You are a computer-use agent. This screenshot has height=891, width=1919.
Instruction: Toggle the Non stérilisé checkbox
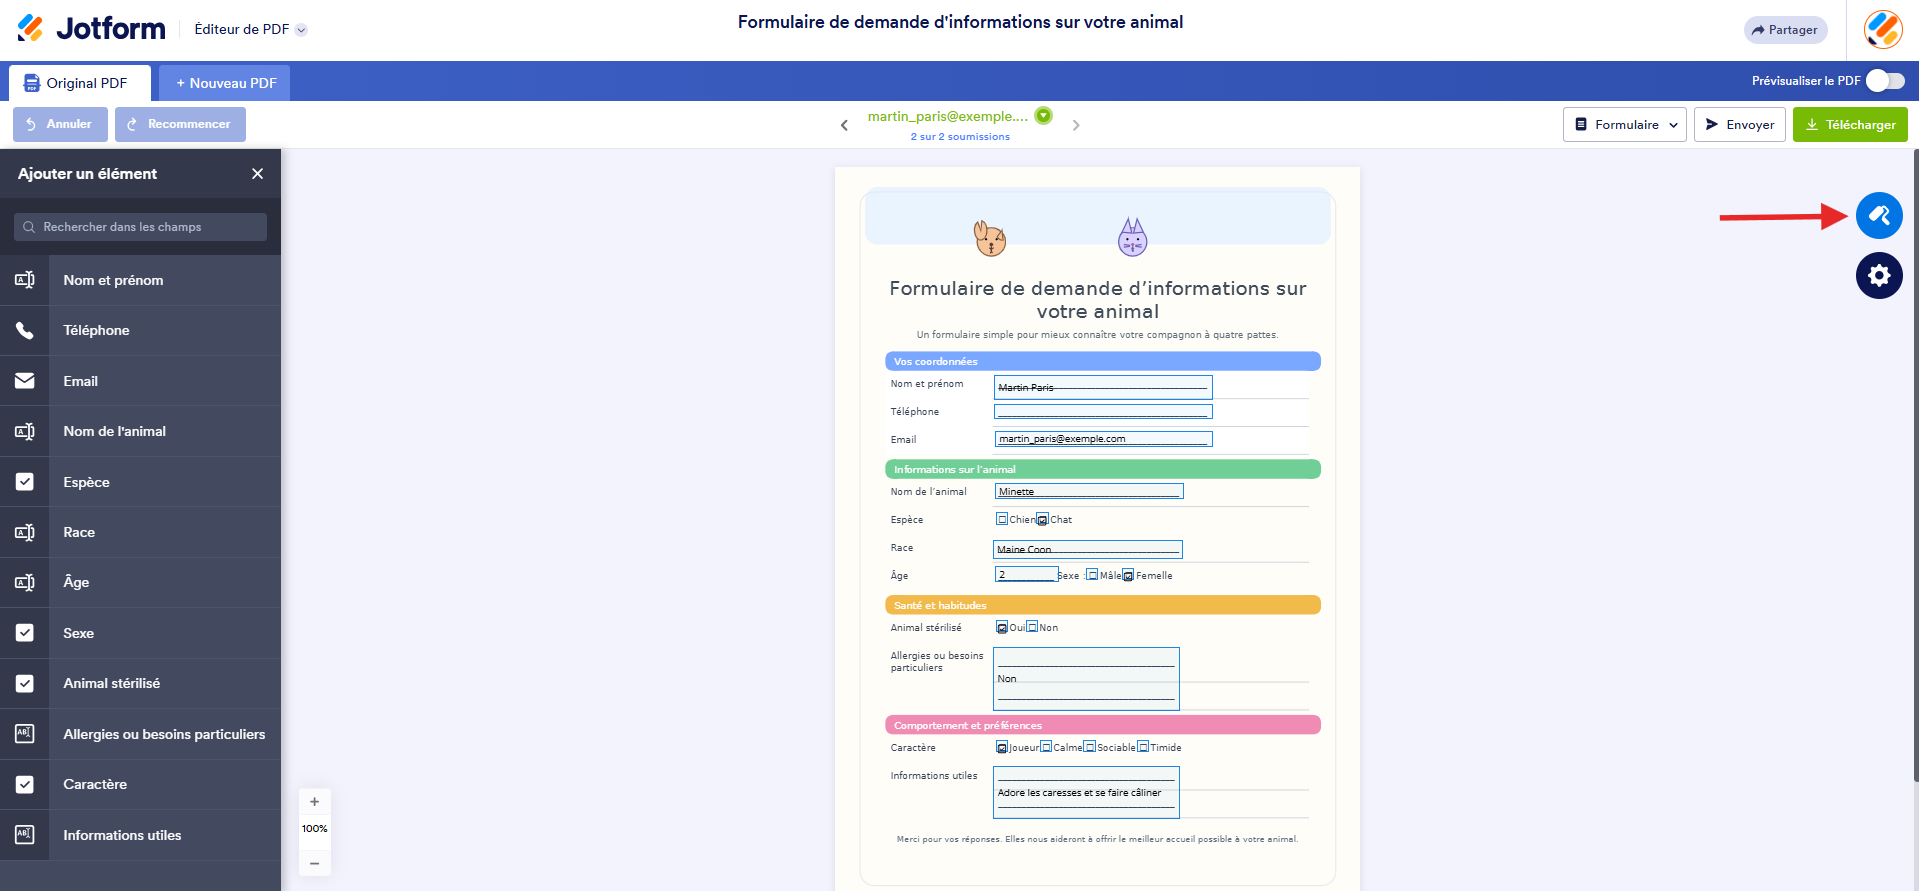[x=1033, y=627]
